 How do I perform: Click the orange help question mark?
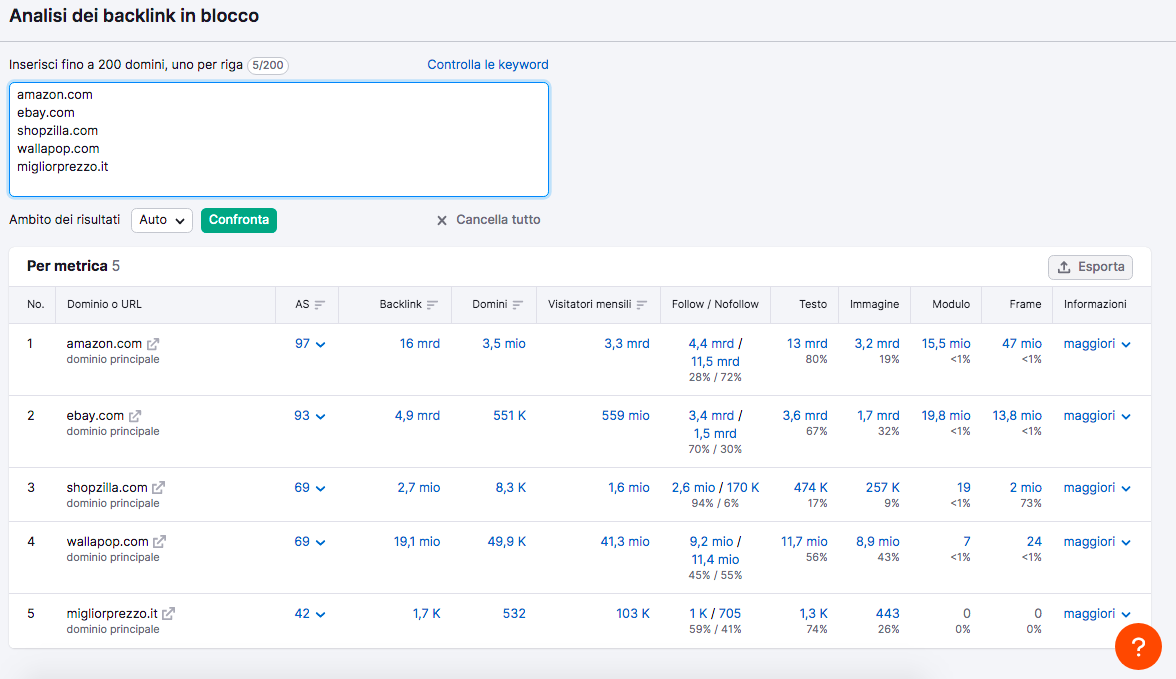click(x=1138, y=647)
